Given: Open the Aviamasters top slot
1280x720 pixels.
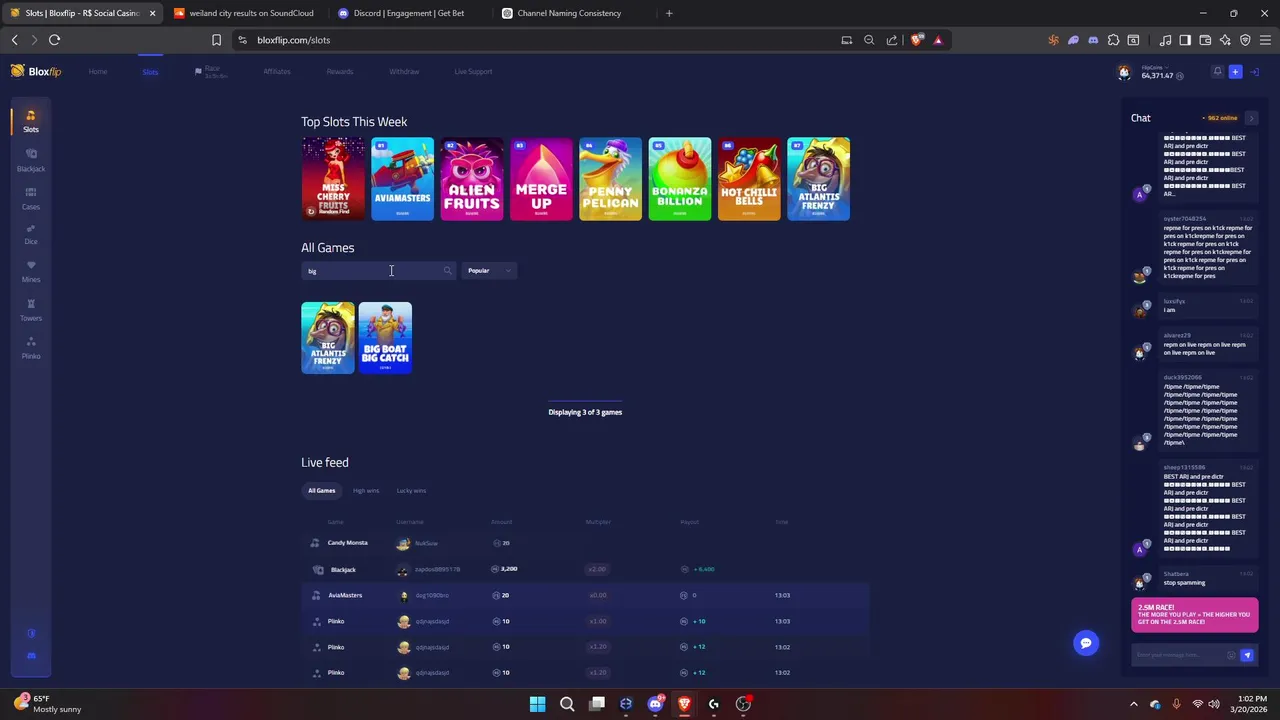Looking at the screenshot, I should [x=402, y=179].
